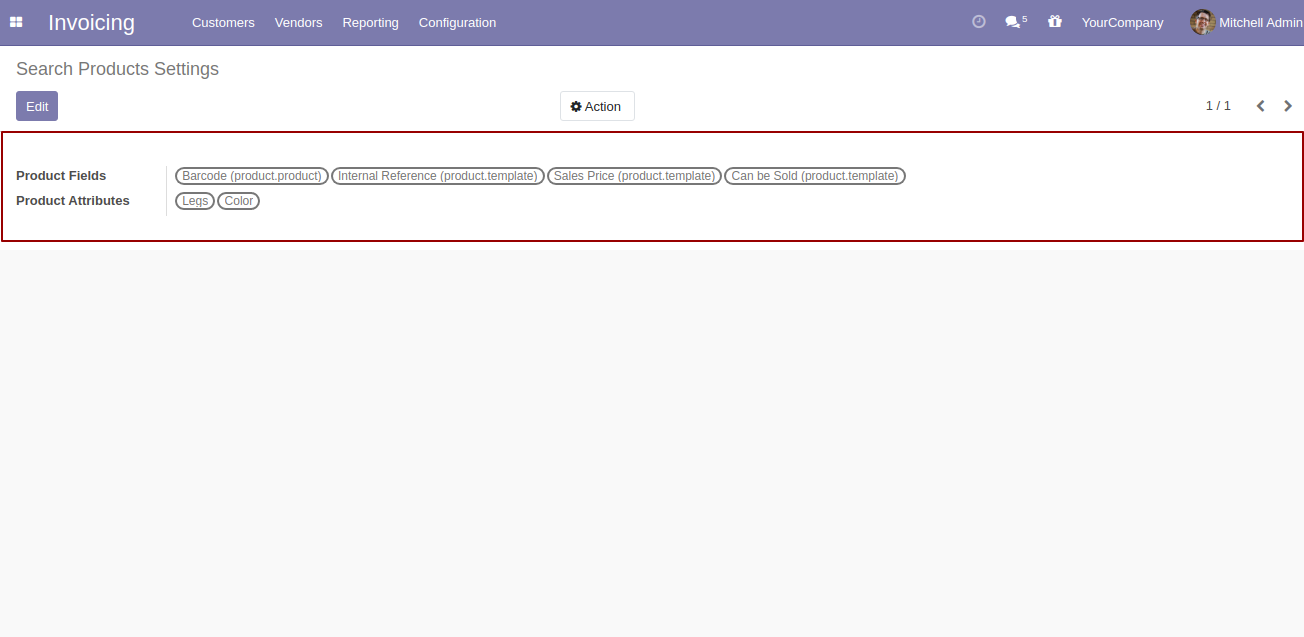Click the Product Fields label

[61, 176]
